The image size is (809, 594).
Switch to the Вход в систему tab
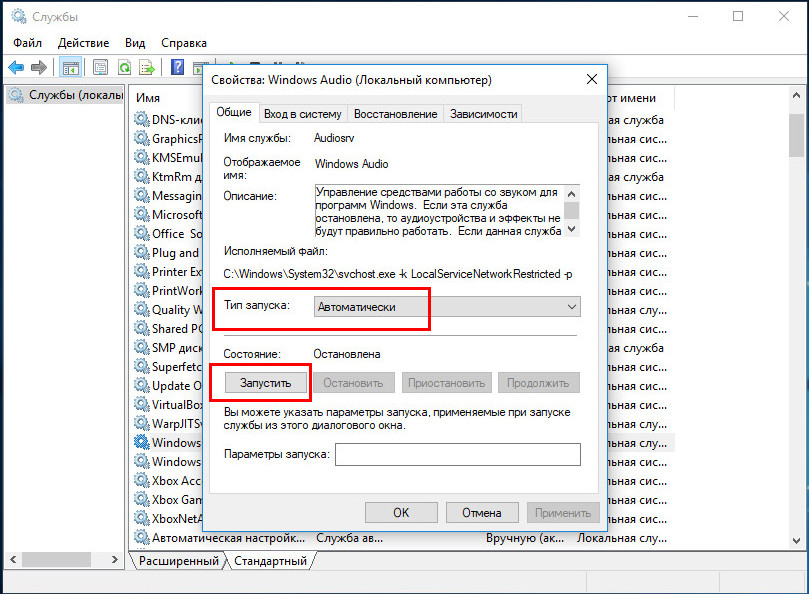[303, 114]
